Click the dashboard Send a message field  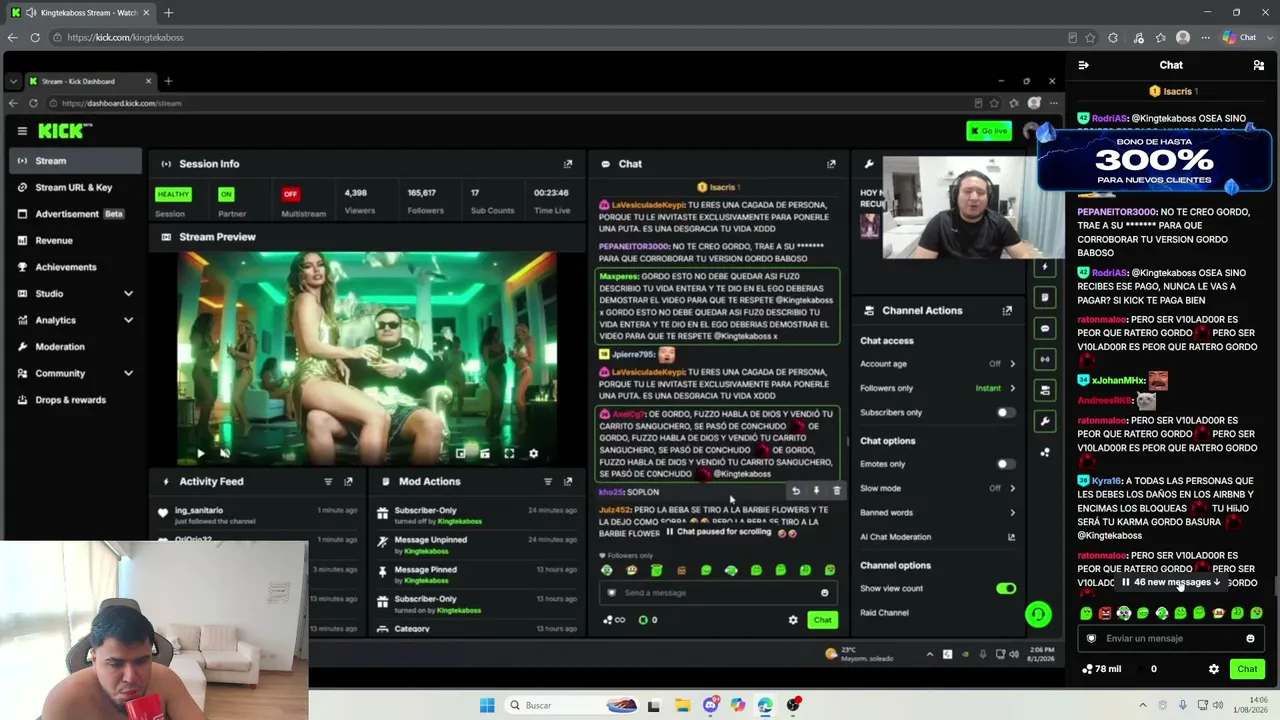pos(717,593)
